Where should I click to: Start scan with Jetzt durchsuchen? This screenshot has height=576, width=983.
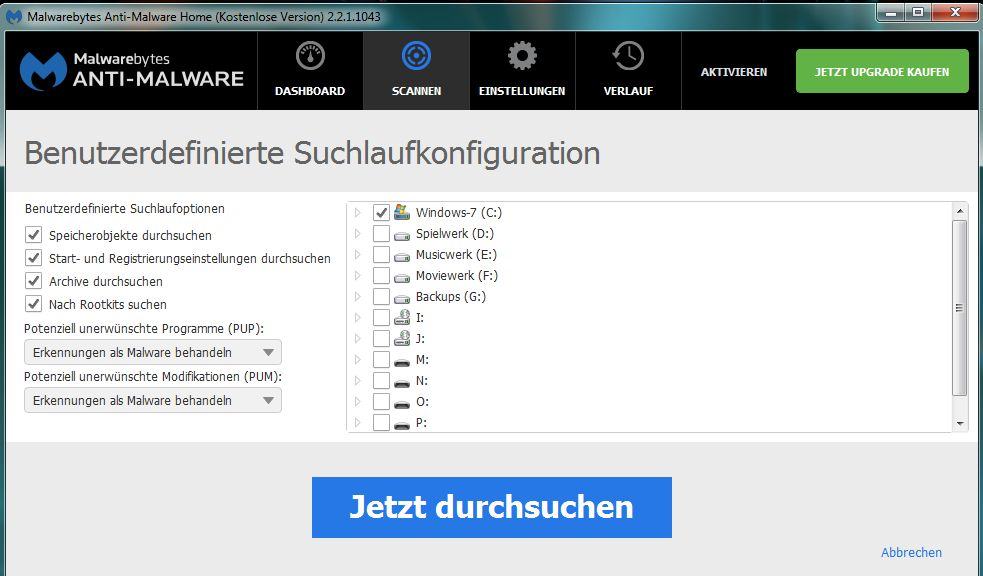(492, 507)
